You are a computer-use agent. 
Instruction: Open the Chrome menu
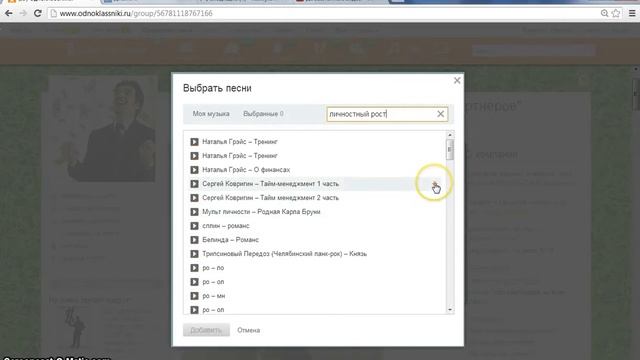click(x=632, y=13)
